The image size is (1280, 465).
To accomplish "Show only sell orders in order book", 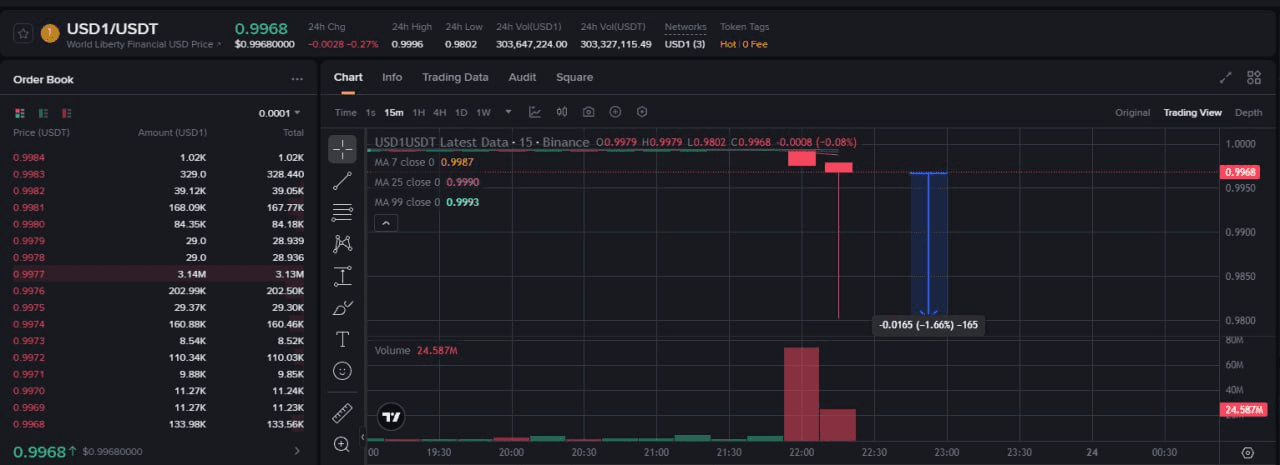I will tap(67, 113).
